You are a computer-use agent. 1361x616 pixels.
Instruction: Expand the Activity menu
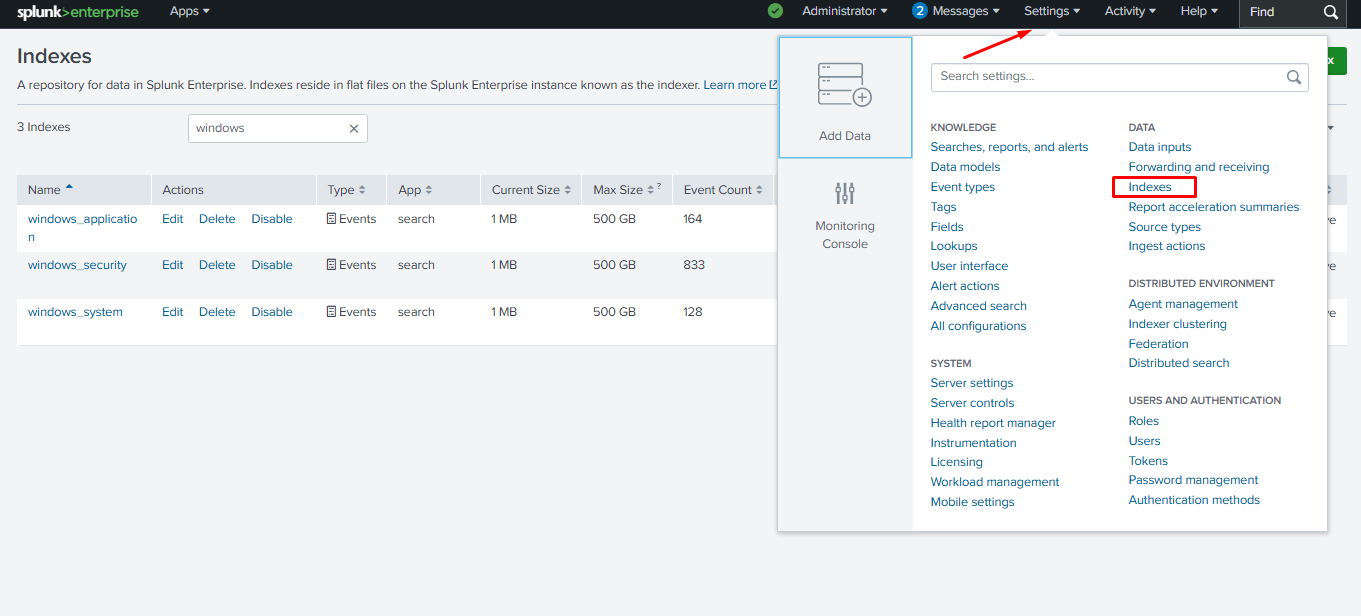pyautogui.click(x=1129, y=11)
